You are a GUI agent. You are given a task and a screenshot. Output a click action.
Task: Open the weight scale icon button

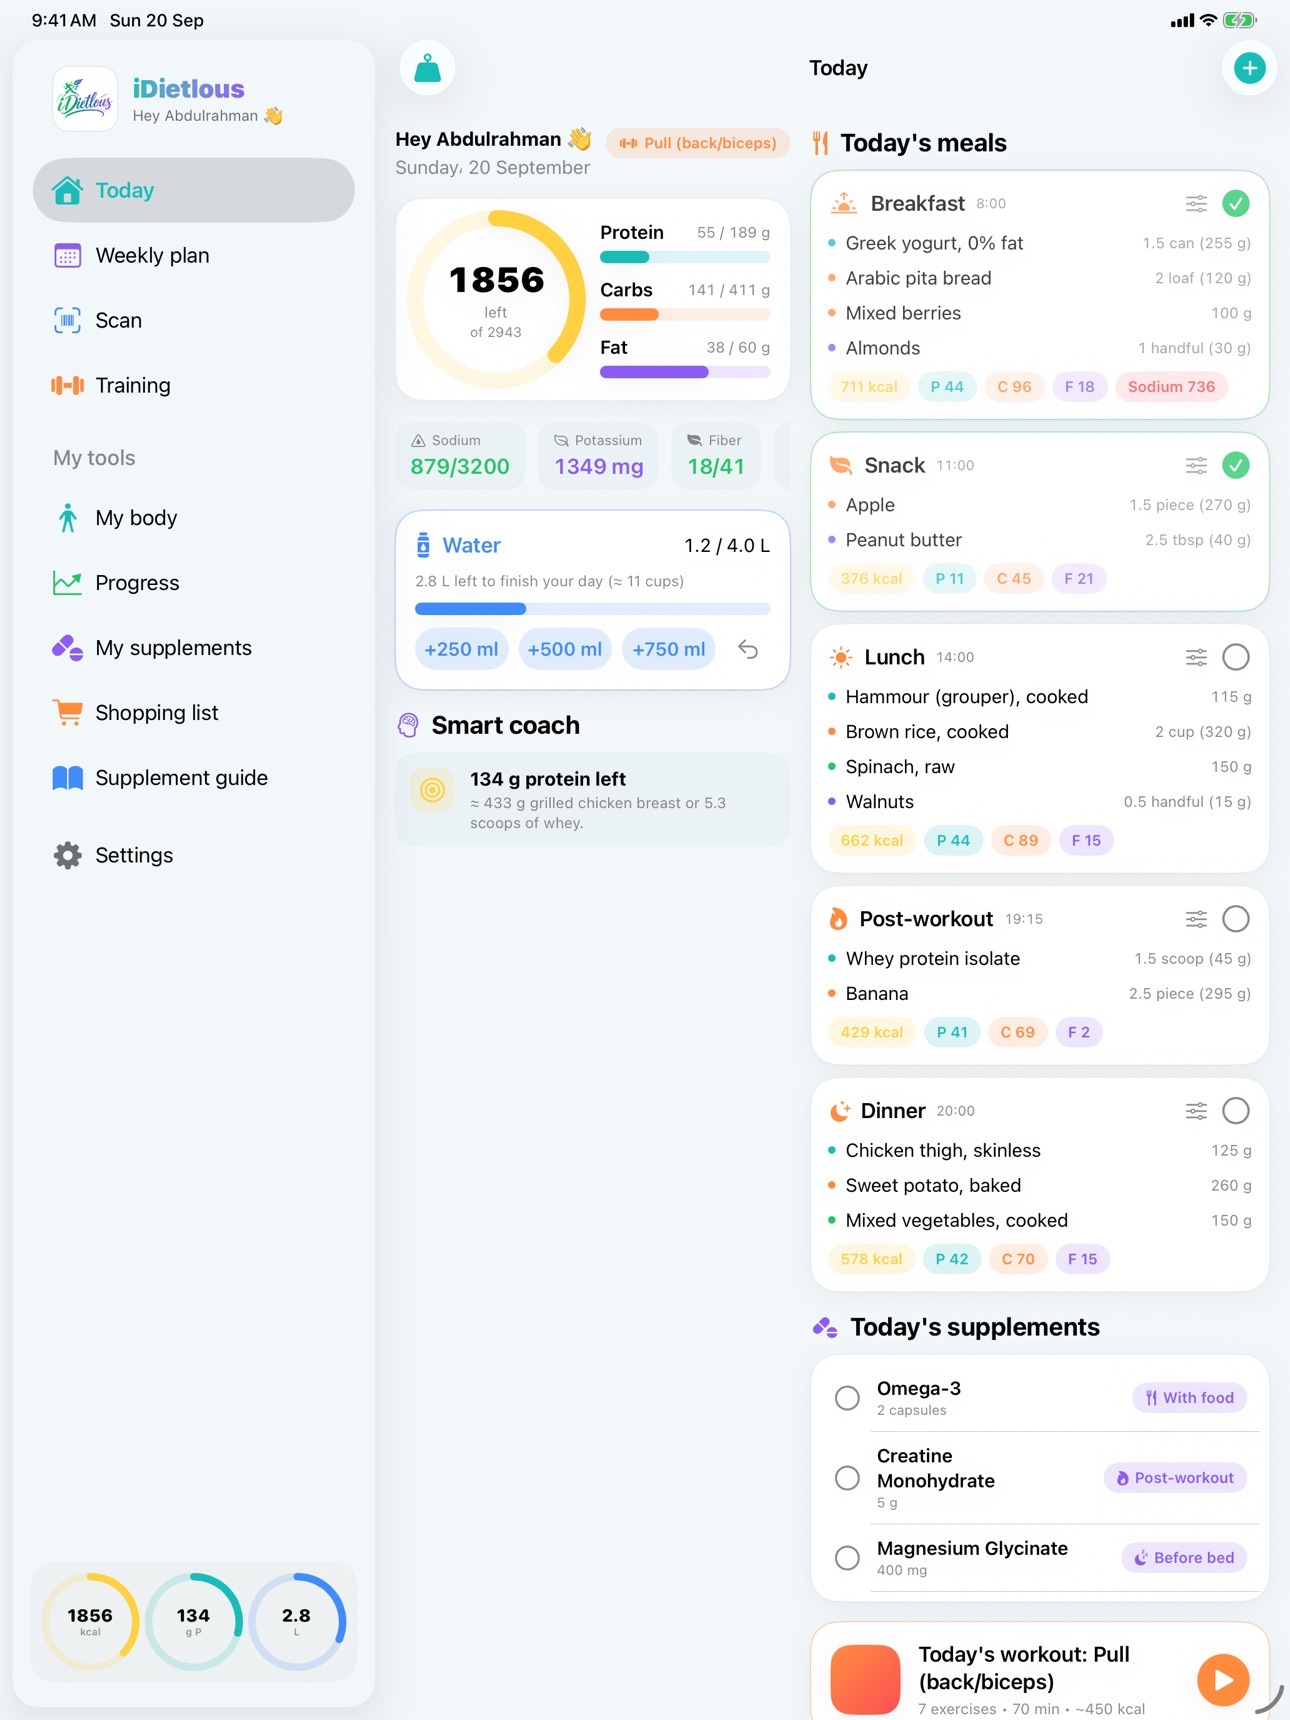[x=427, y=68]
